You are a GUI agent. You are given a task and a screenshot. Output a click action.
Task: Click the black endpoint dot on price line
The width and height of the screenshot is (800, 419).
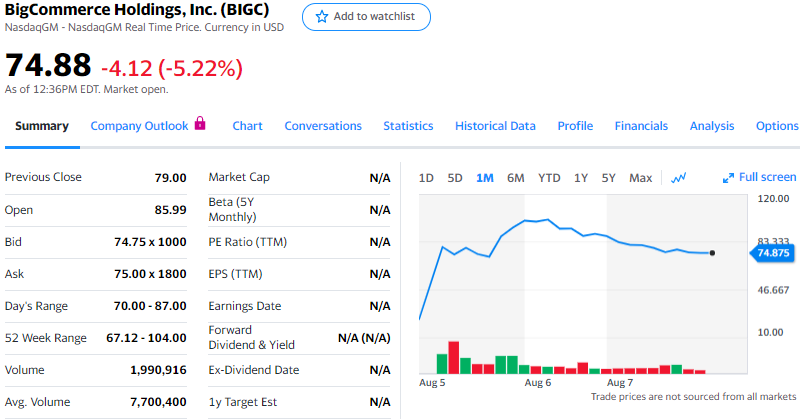(712, 253)
